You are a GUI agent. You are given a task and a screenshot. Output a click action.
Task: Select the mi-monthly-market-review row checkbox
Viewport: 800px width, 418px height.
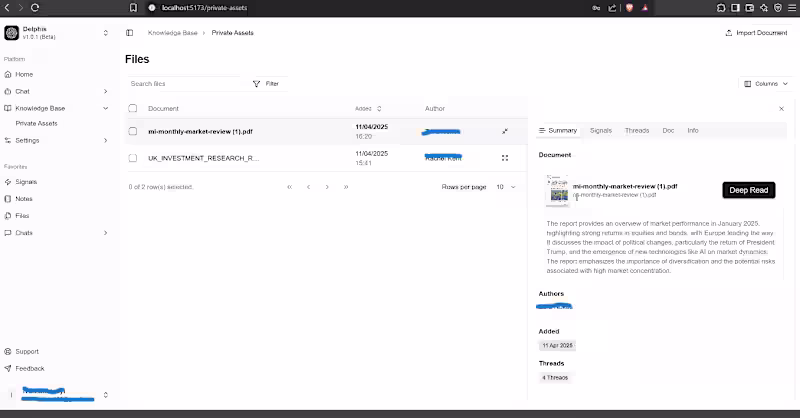(133, 131)
